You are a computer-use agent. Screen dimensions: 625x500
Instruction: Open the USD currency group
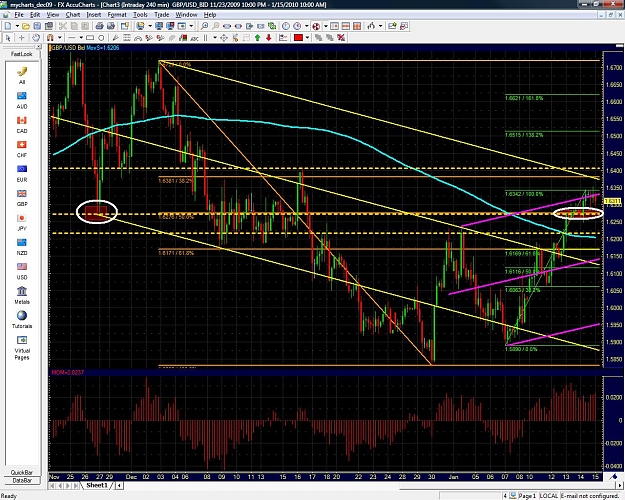point(22,271)
